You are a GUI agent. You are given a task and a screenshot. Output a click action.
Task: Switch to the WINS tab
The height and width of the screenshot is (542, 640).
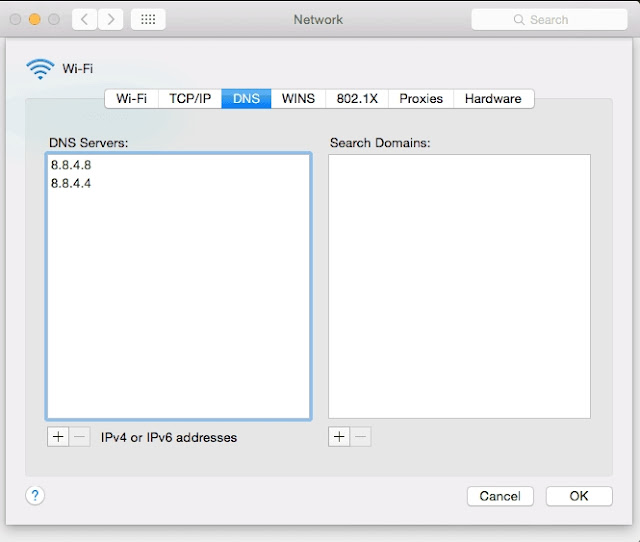point(298,98)
